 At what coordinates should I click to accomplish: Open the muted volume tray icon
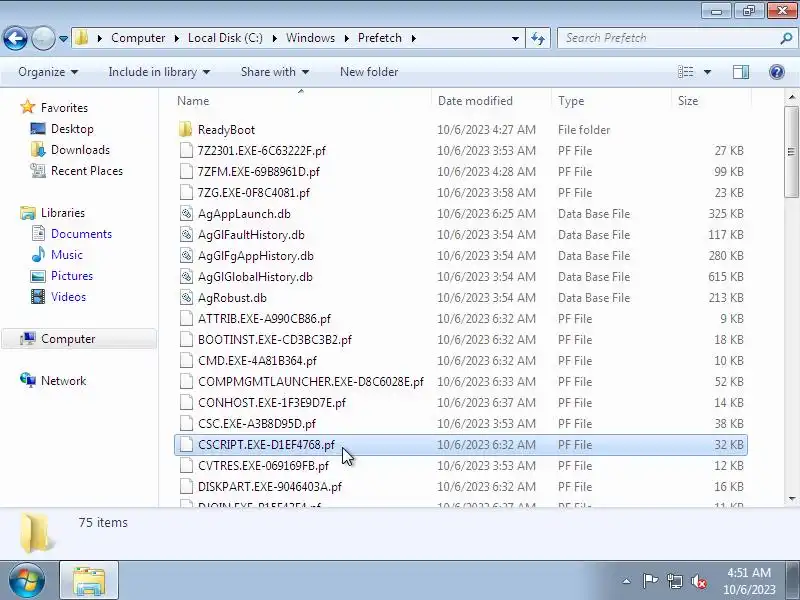click(698, 581)
